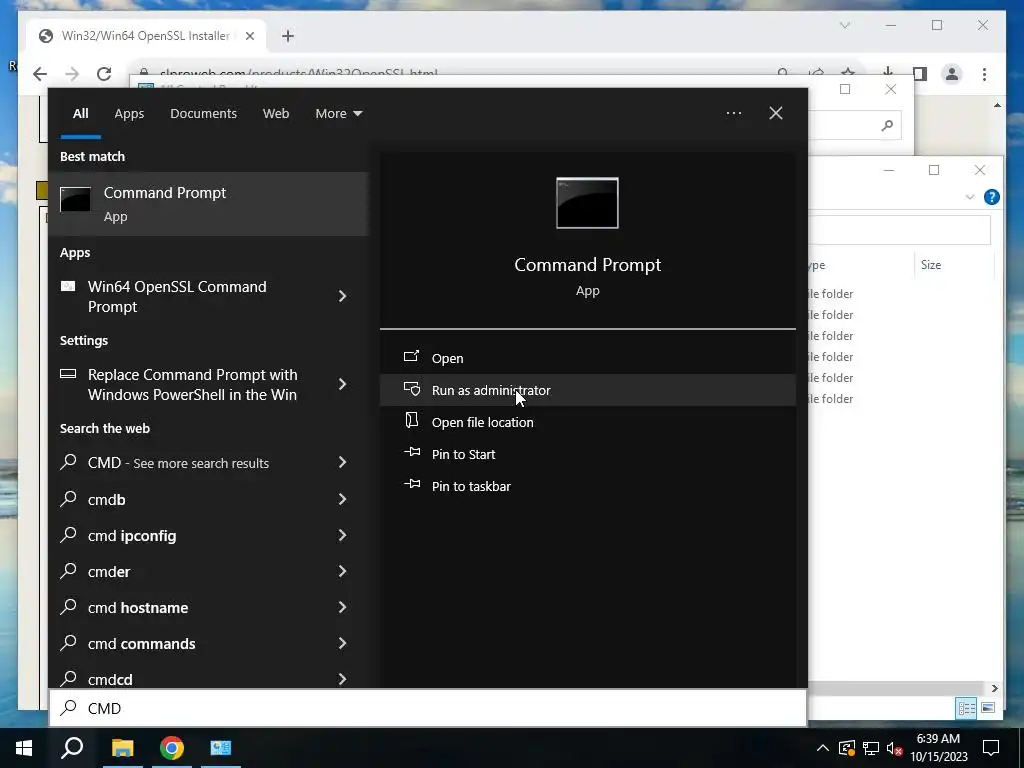Switch Explorer to details view icon
1024x768 pixels.
click(x=967, y=707)
